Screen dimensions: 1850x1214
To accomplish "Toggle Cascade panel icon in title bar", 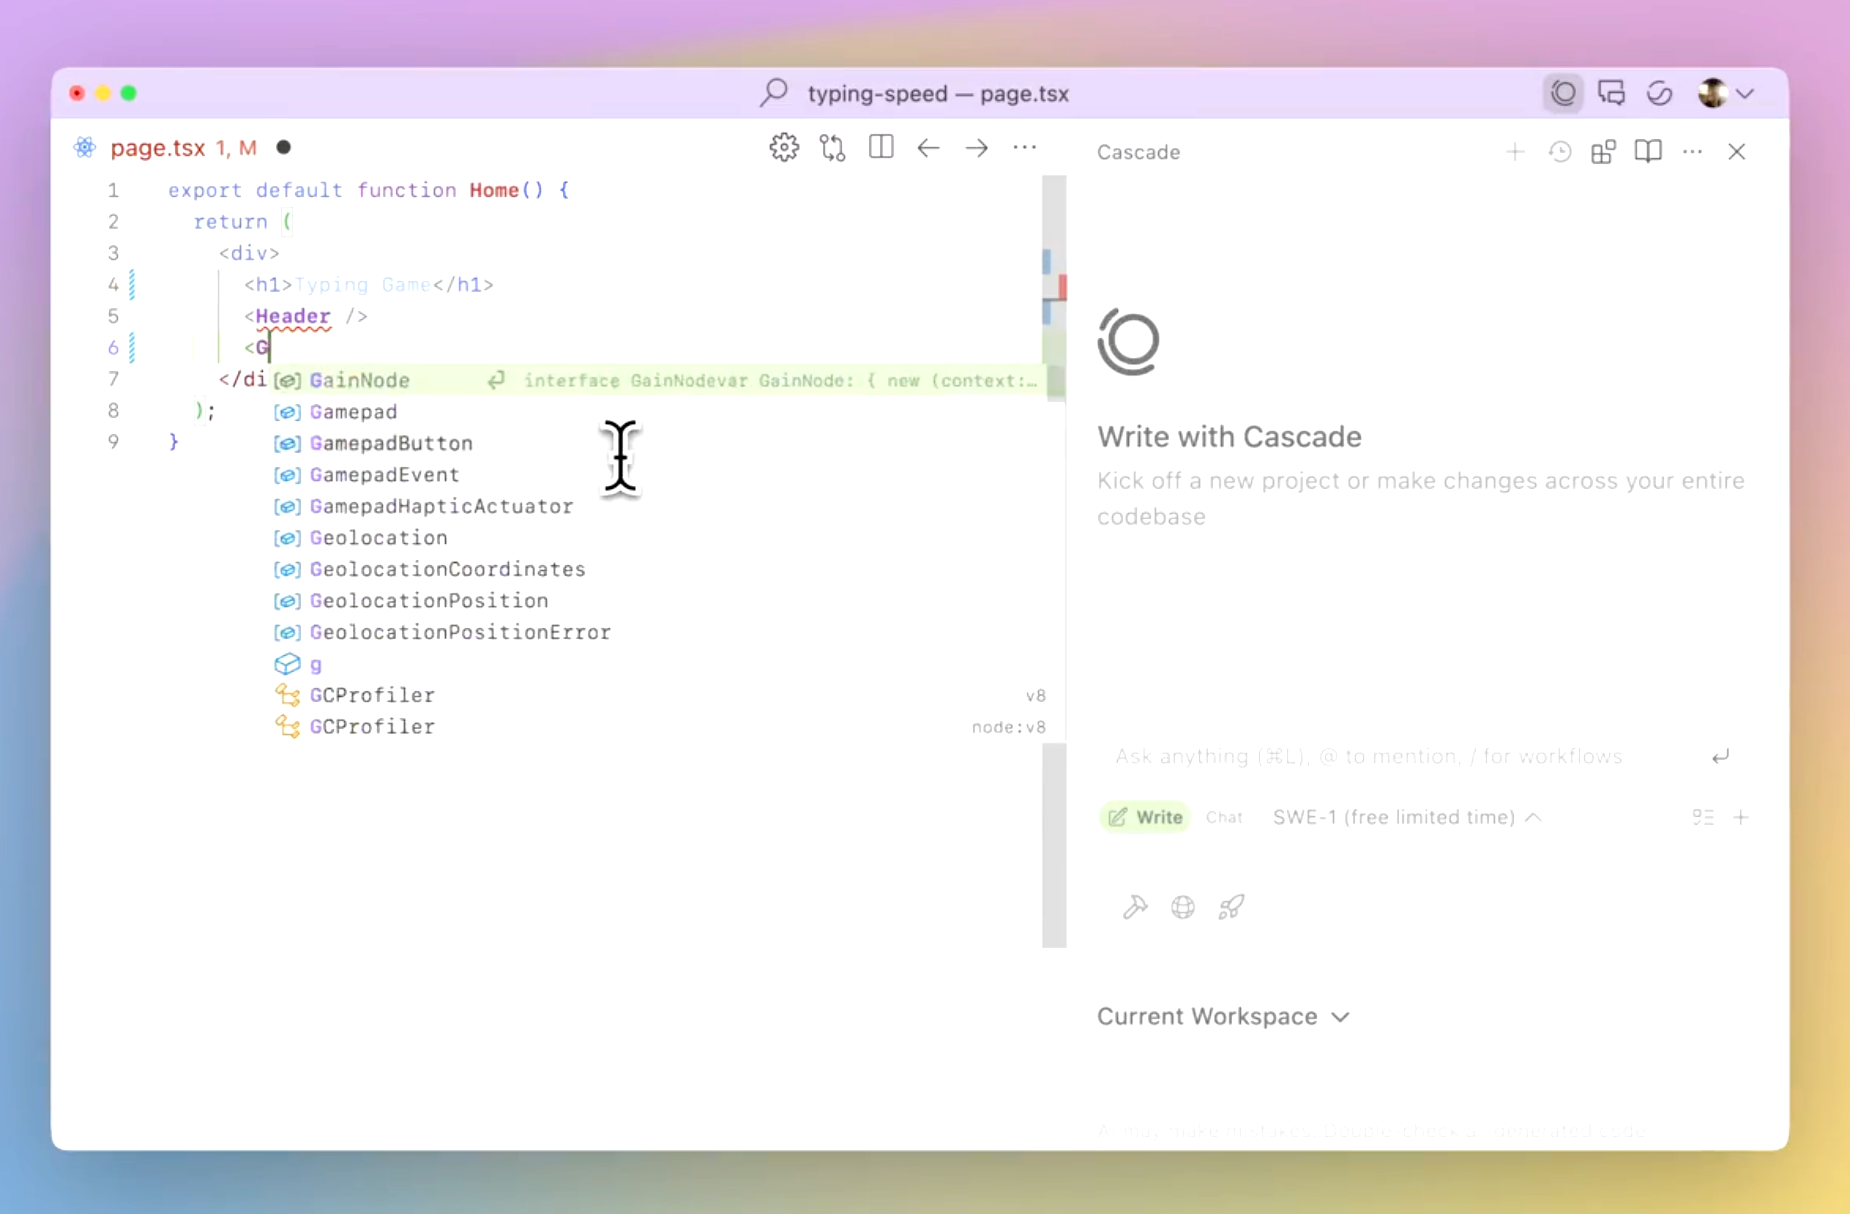I will click(x=1563, y=93).
